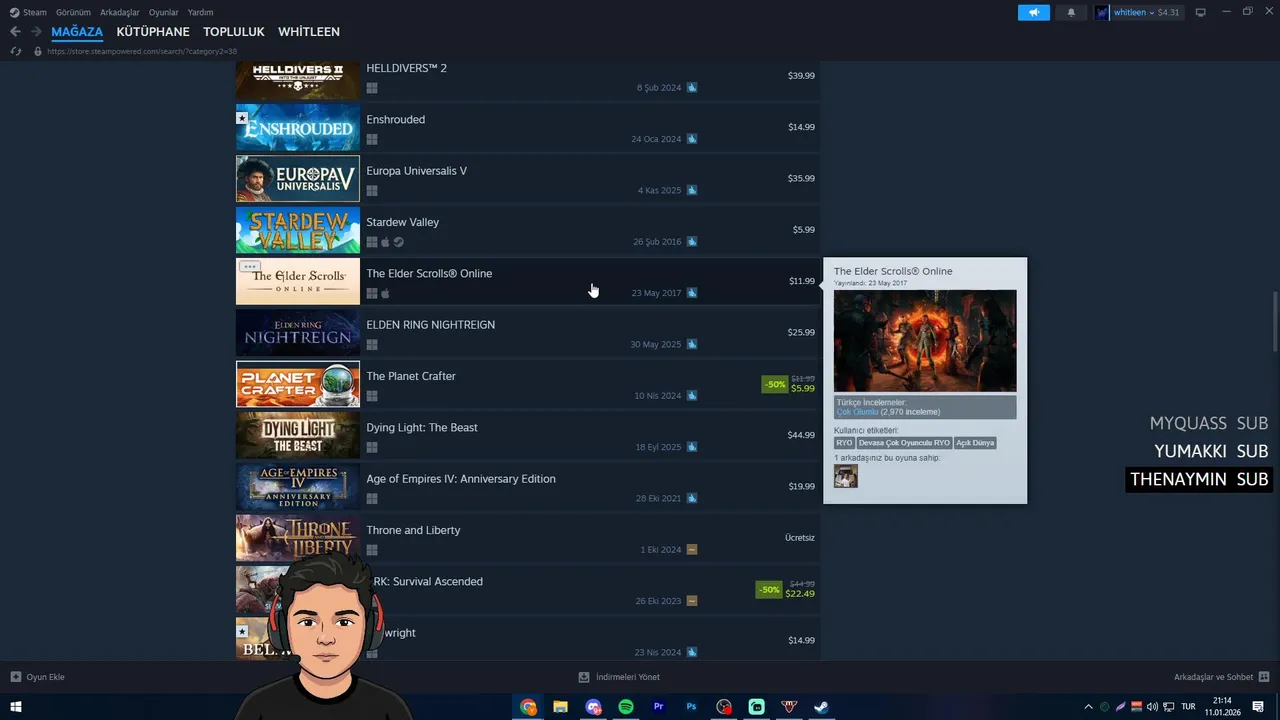This screenshot has height=720, width=1280.
Task: Click İndirmeleri Yönet at the bottom
Action: (618, 677)
